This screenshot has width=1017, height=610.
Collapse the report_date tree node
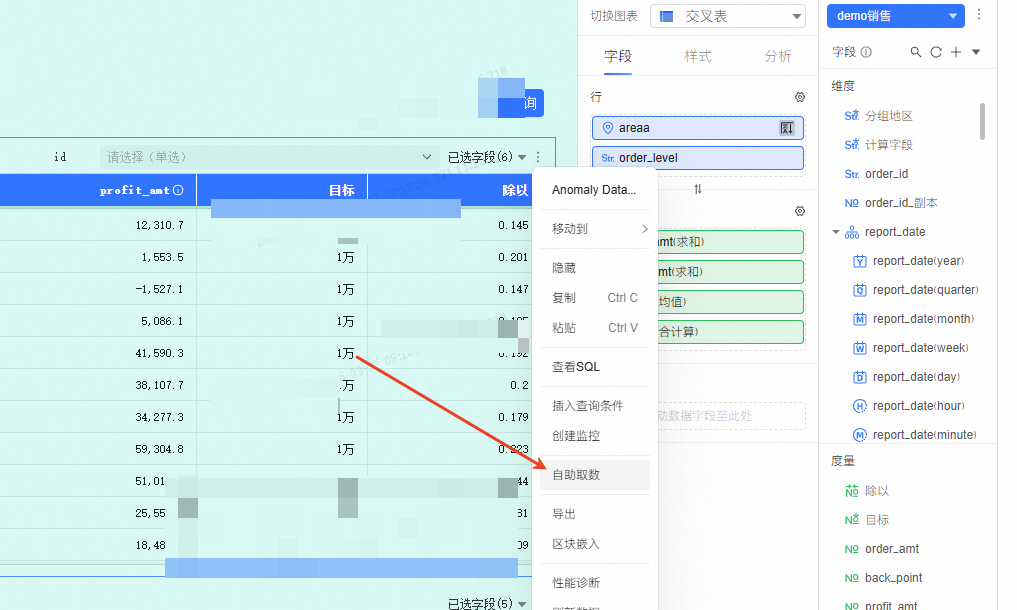tap(836, 232)
